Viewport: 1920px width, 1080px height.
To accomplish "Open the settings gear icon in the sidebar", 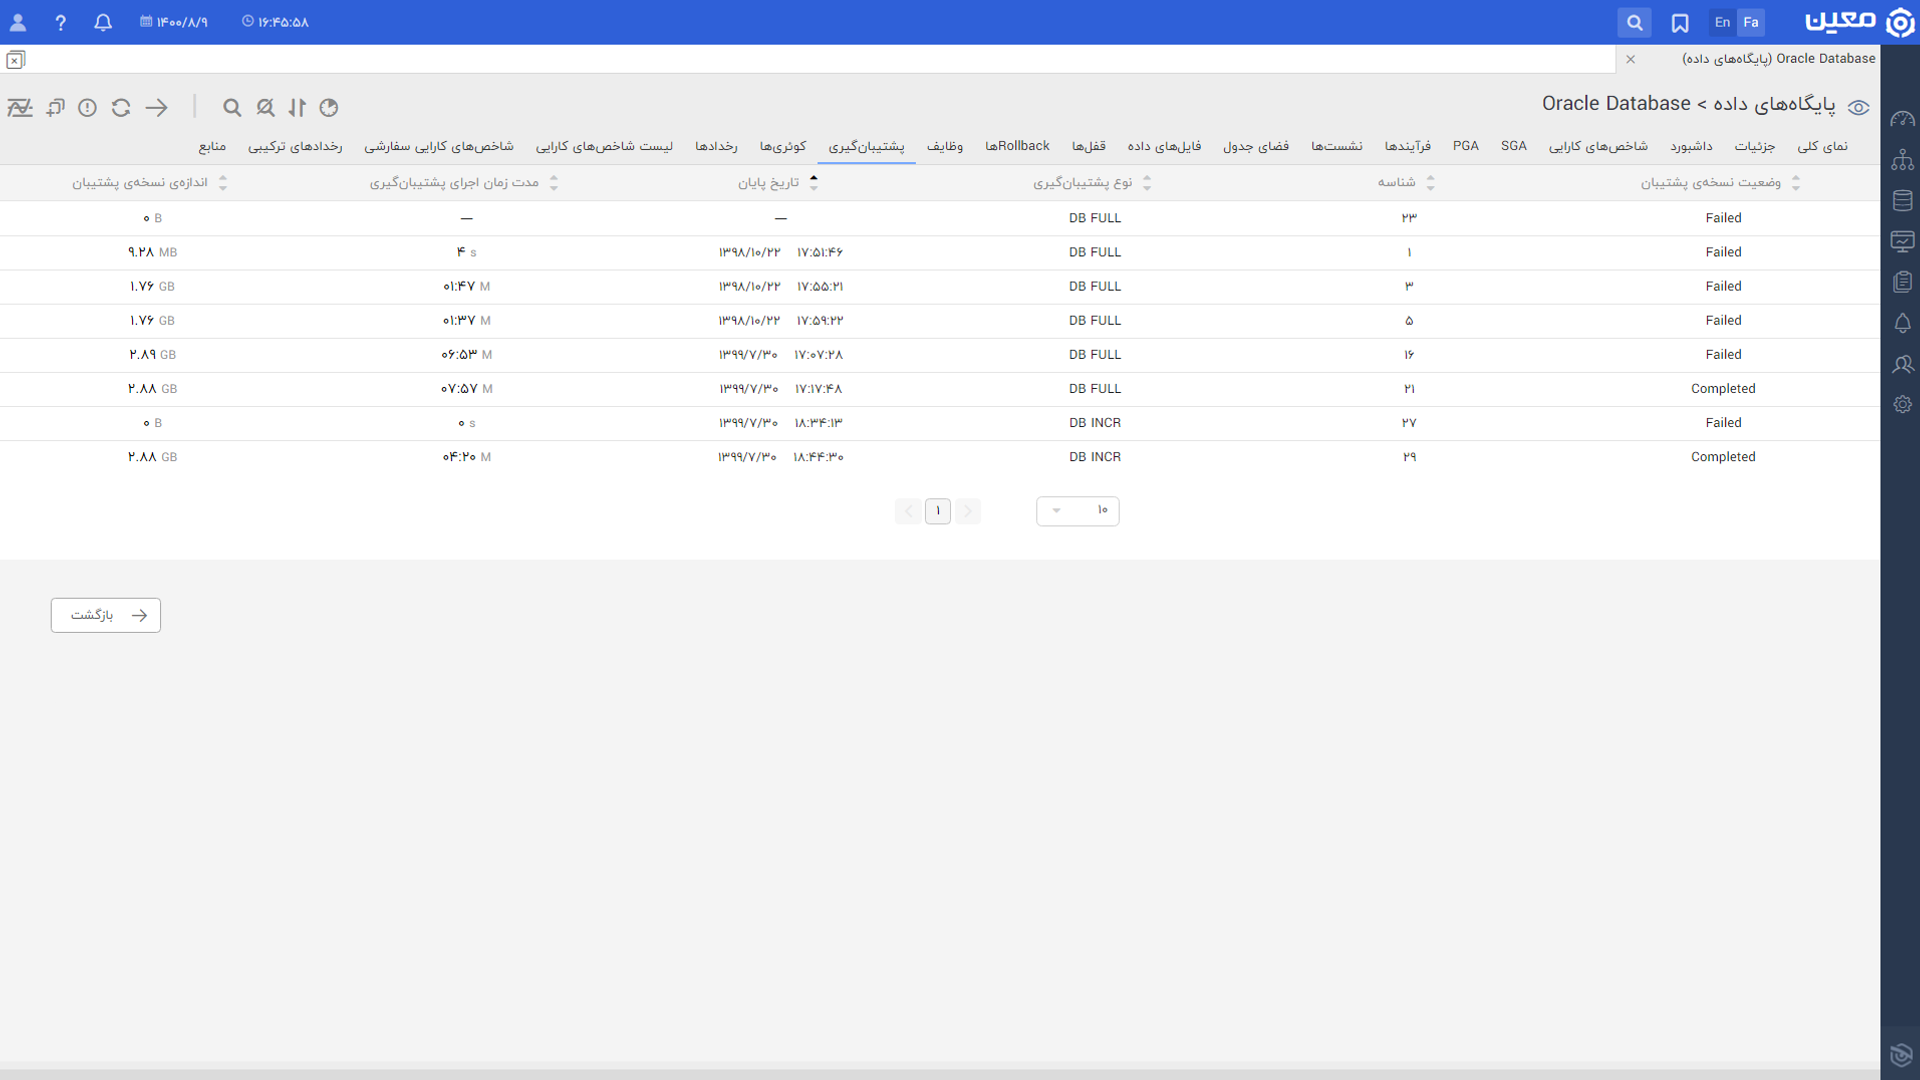I will pyautogui.click(x=1904, y=404).
